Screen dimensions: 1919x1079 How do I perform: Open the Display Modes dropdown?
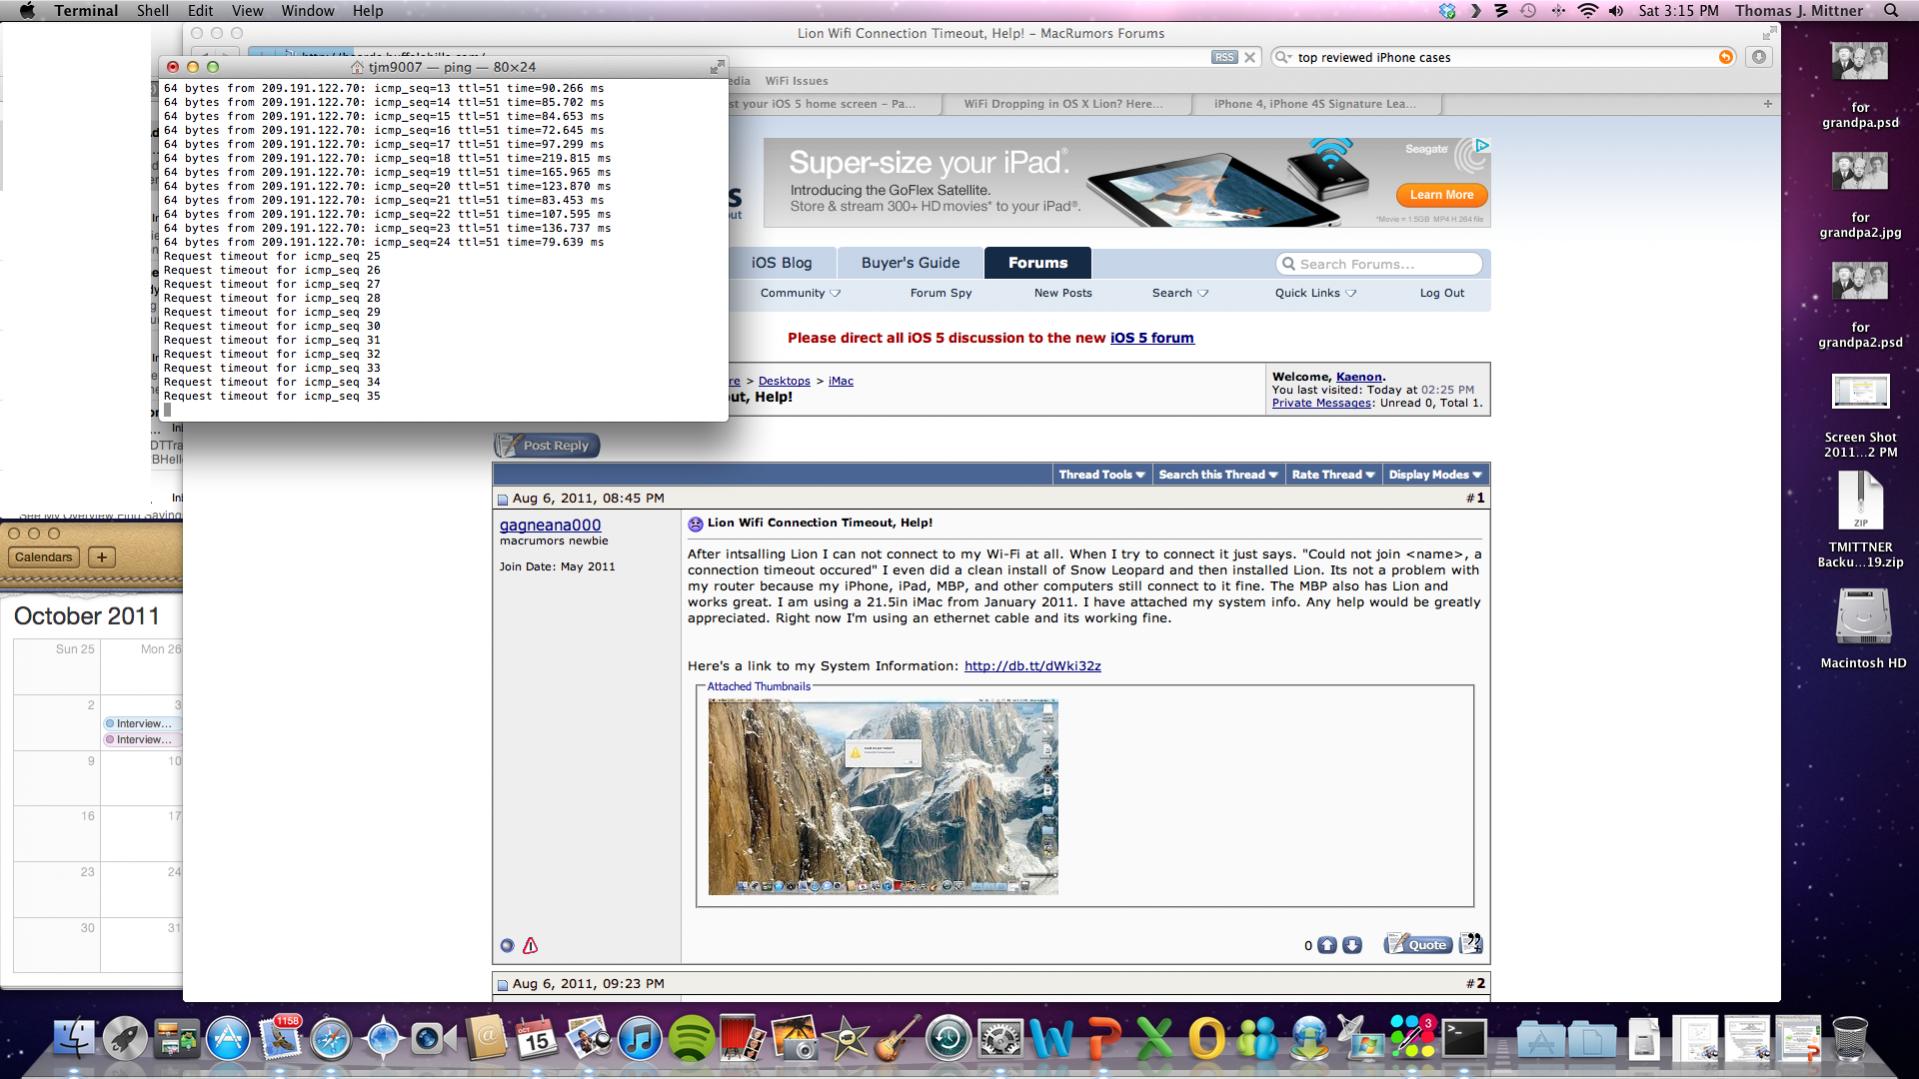tap(1435, 475)
